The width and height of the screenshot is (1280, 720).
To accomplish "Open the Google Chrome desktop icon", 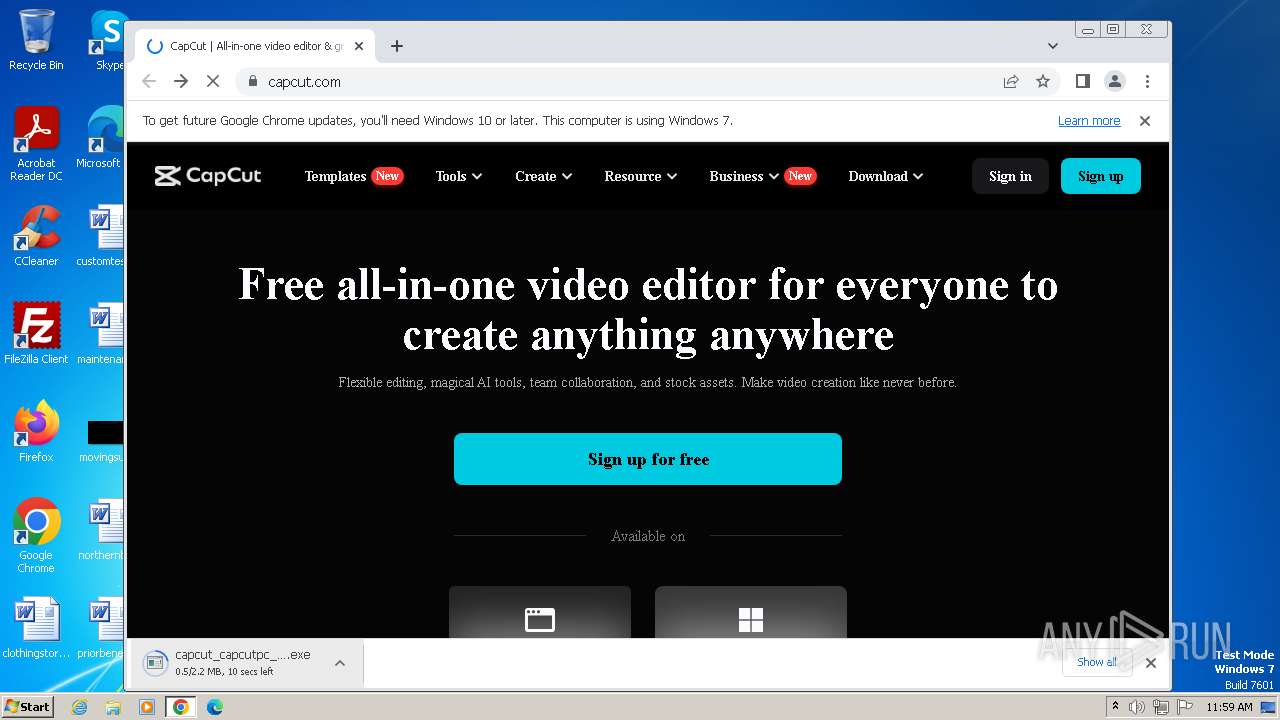I will 36,536.
